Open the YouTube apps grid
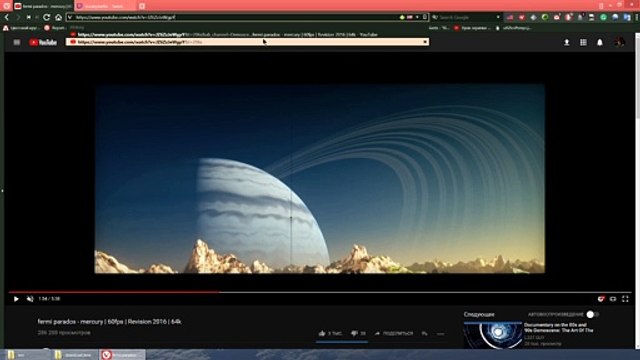Image resolution: width=640 pixels, height=360 pixels. pyautogui.click(x=583, y=42)
